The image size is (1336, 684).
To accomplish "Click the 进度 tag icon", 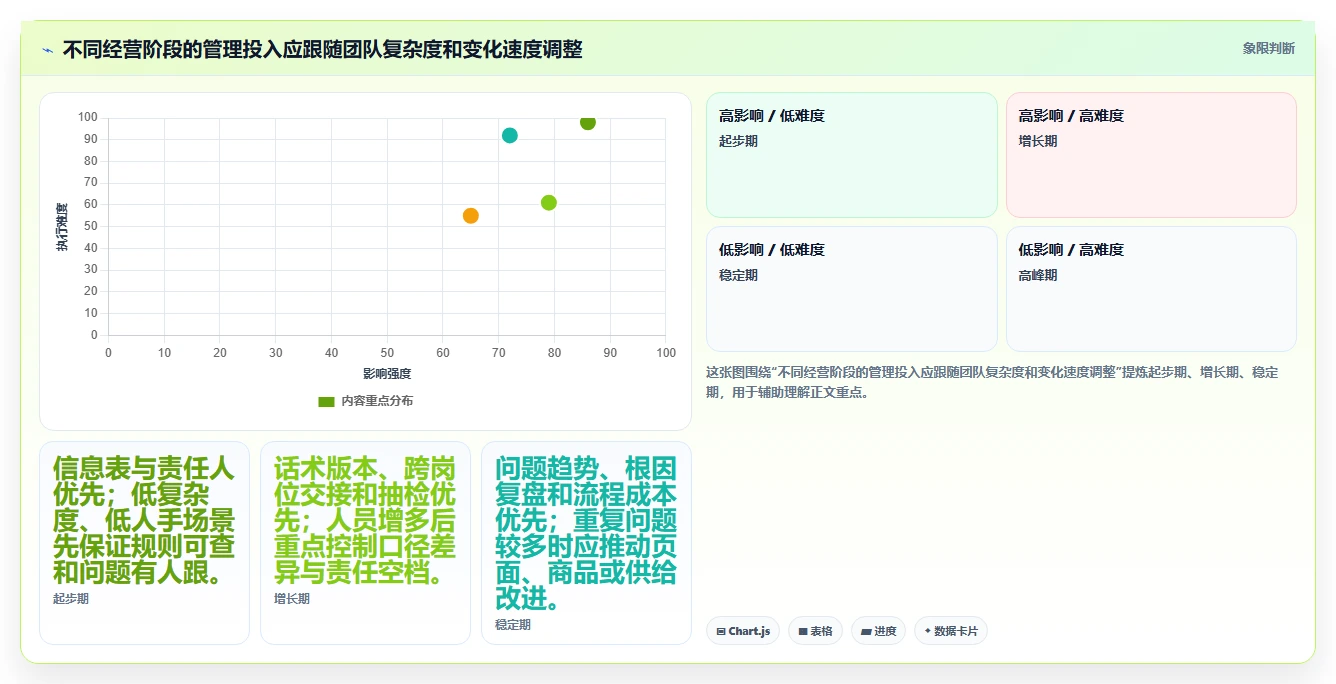I will pyautogui.click(x=866, y=632).
